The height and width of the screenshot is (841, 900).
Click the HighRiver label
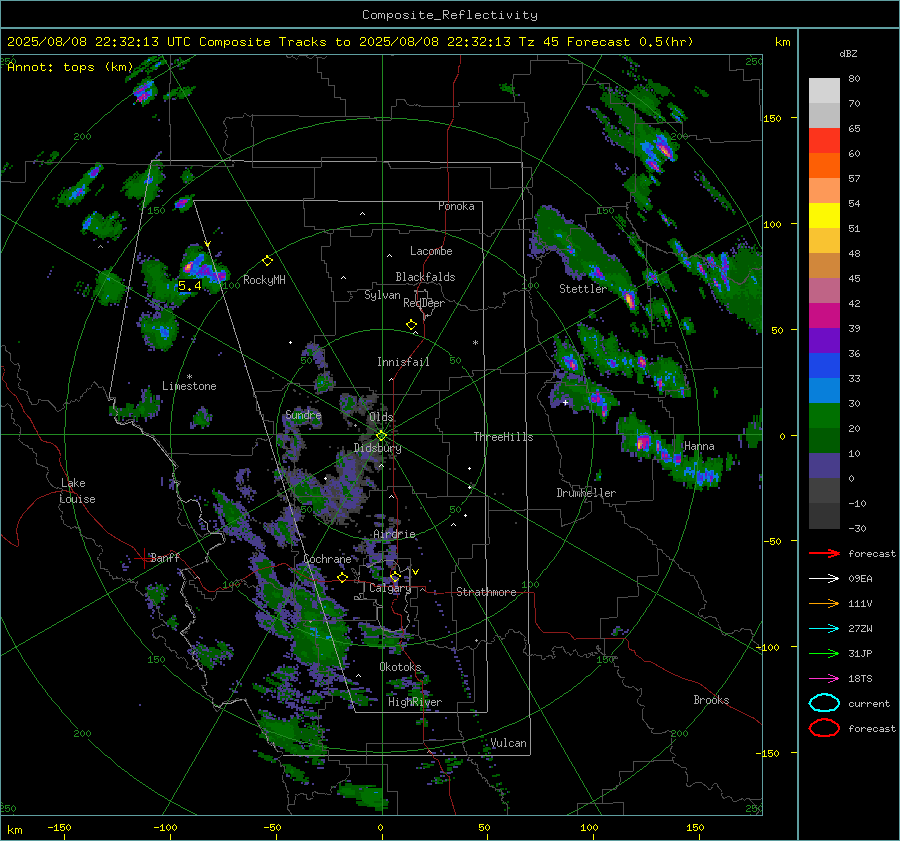pyautogui.click(x=414, y=702)
